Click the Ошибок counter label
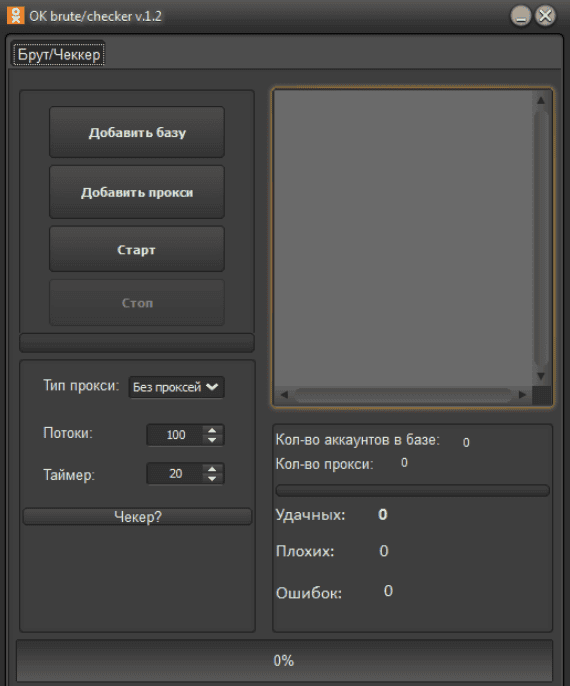570x686 pixels. [309, 593]
